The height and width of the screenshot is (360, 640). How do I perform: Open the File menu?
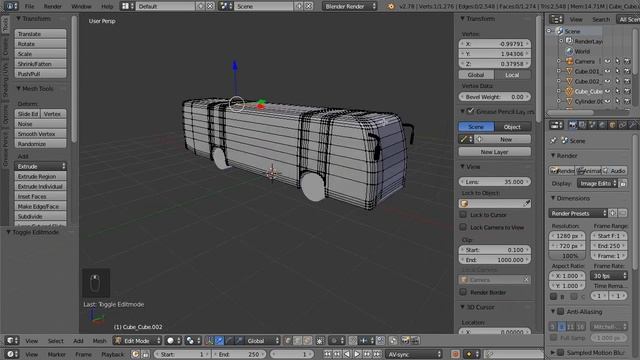(29, 6)
